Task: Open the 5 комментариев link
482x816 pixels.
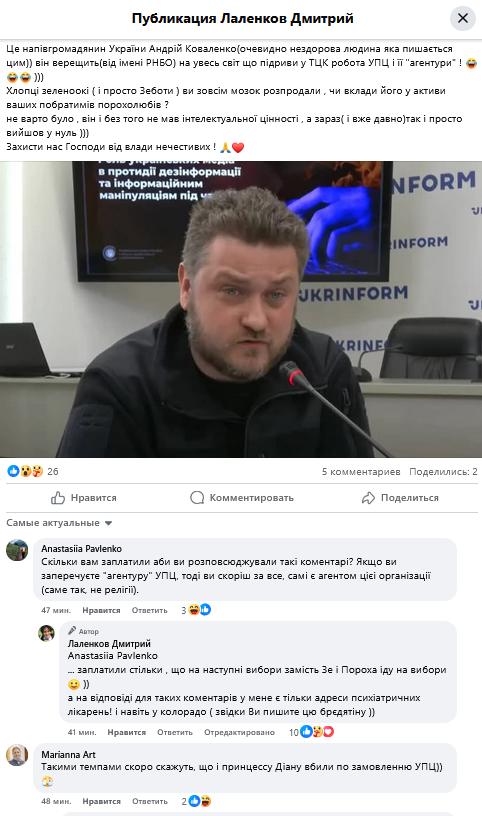Action: (x=361, y=471)
